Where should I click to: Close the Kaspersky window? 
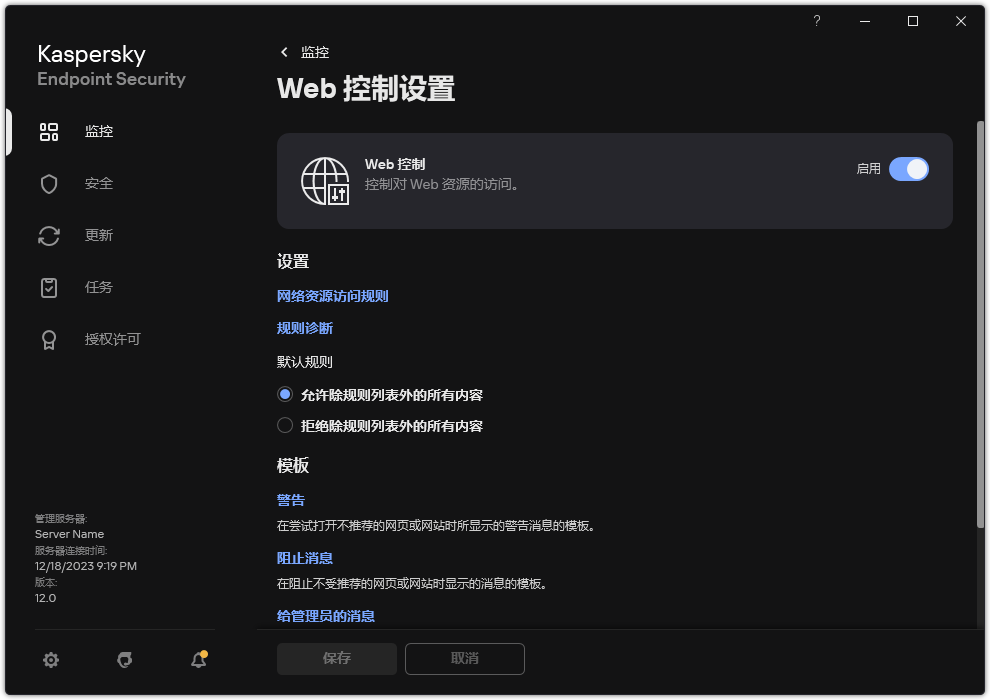[x=961, y=21]
